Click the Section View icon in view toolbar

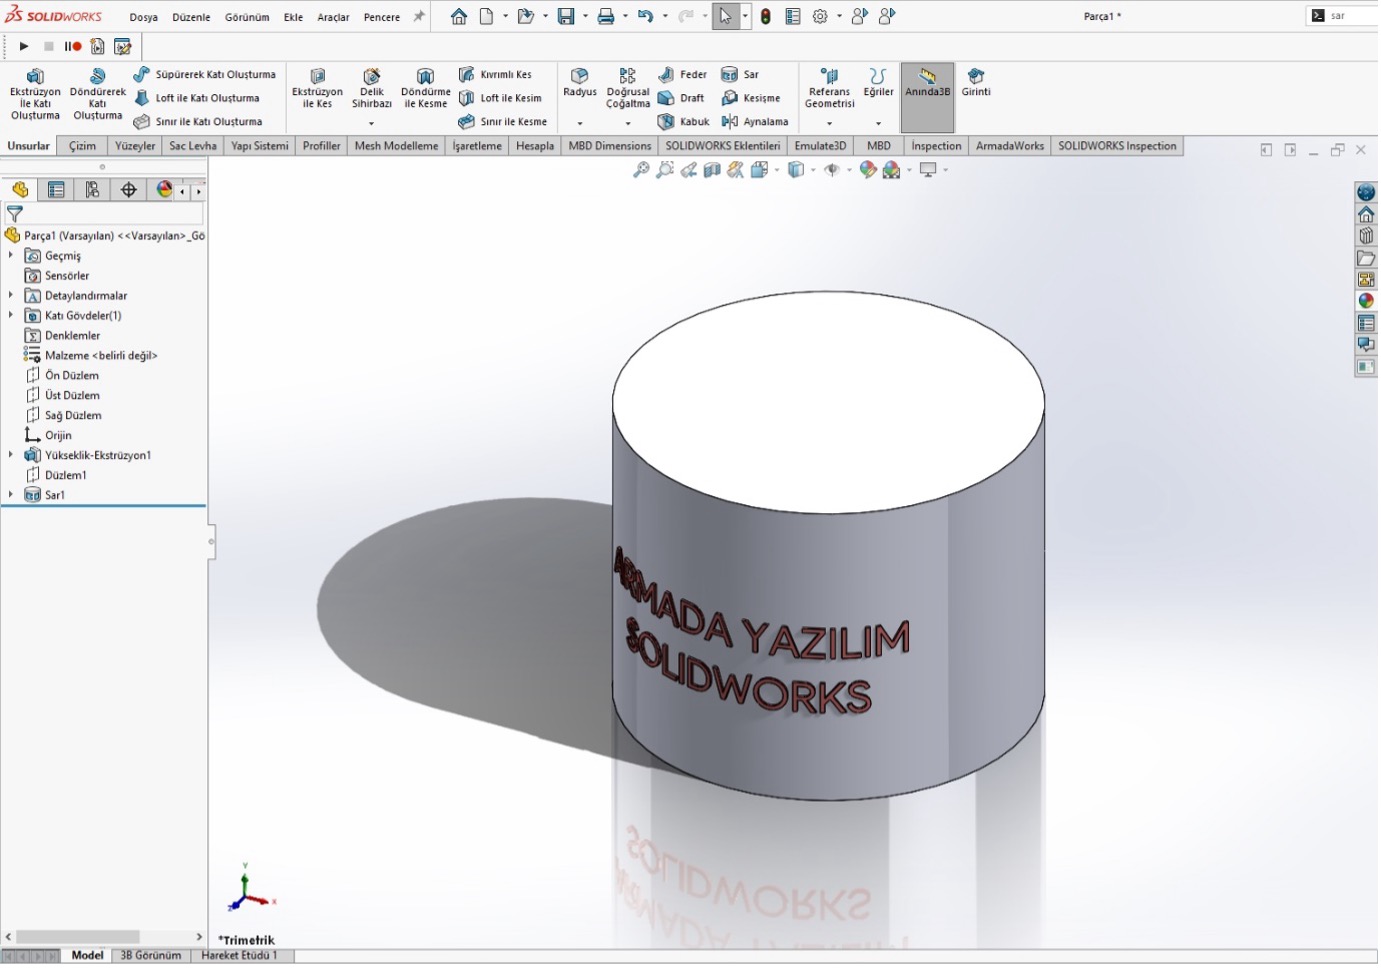click(x=712, y=170)
